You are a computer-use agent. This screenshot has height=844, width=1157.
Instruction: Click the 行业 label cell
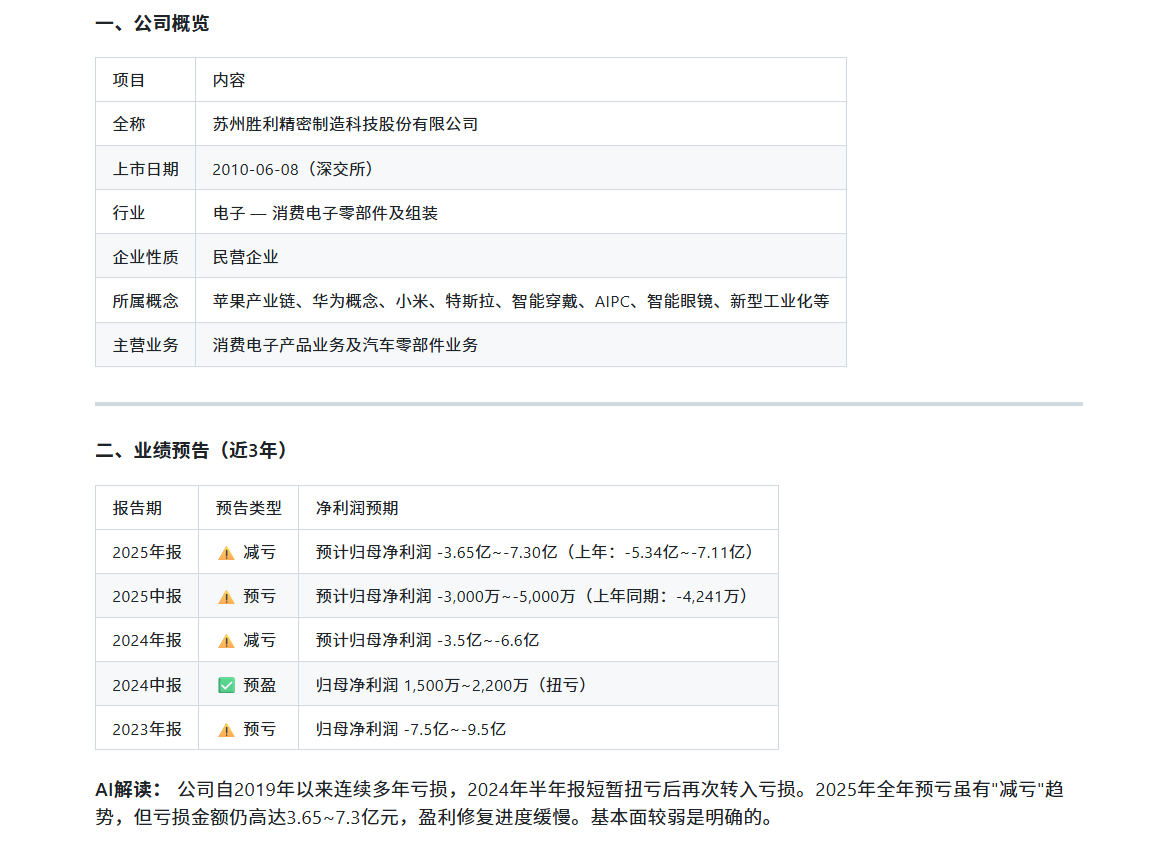145,212
